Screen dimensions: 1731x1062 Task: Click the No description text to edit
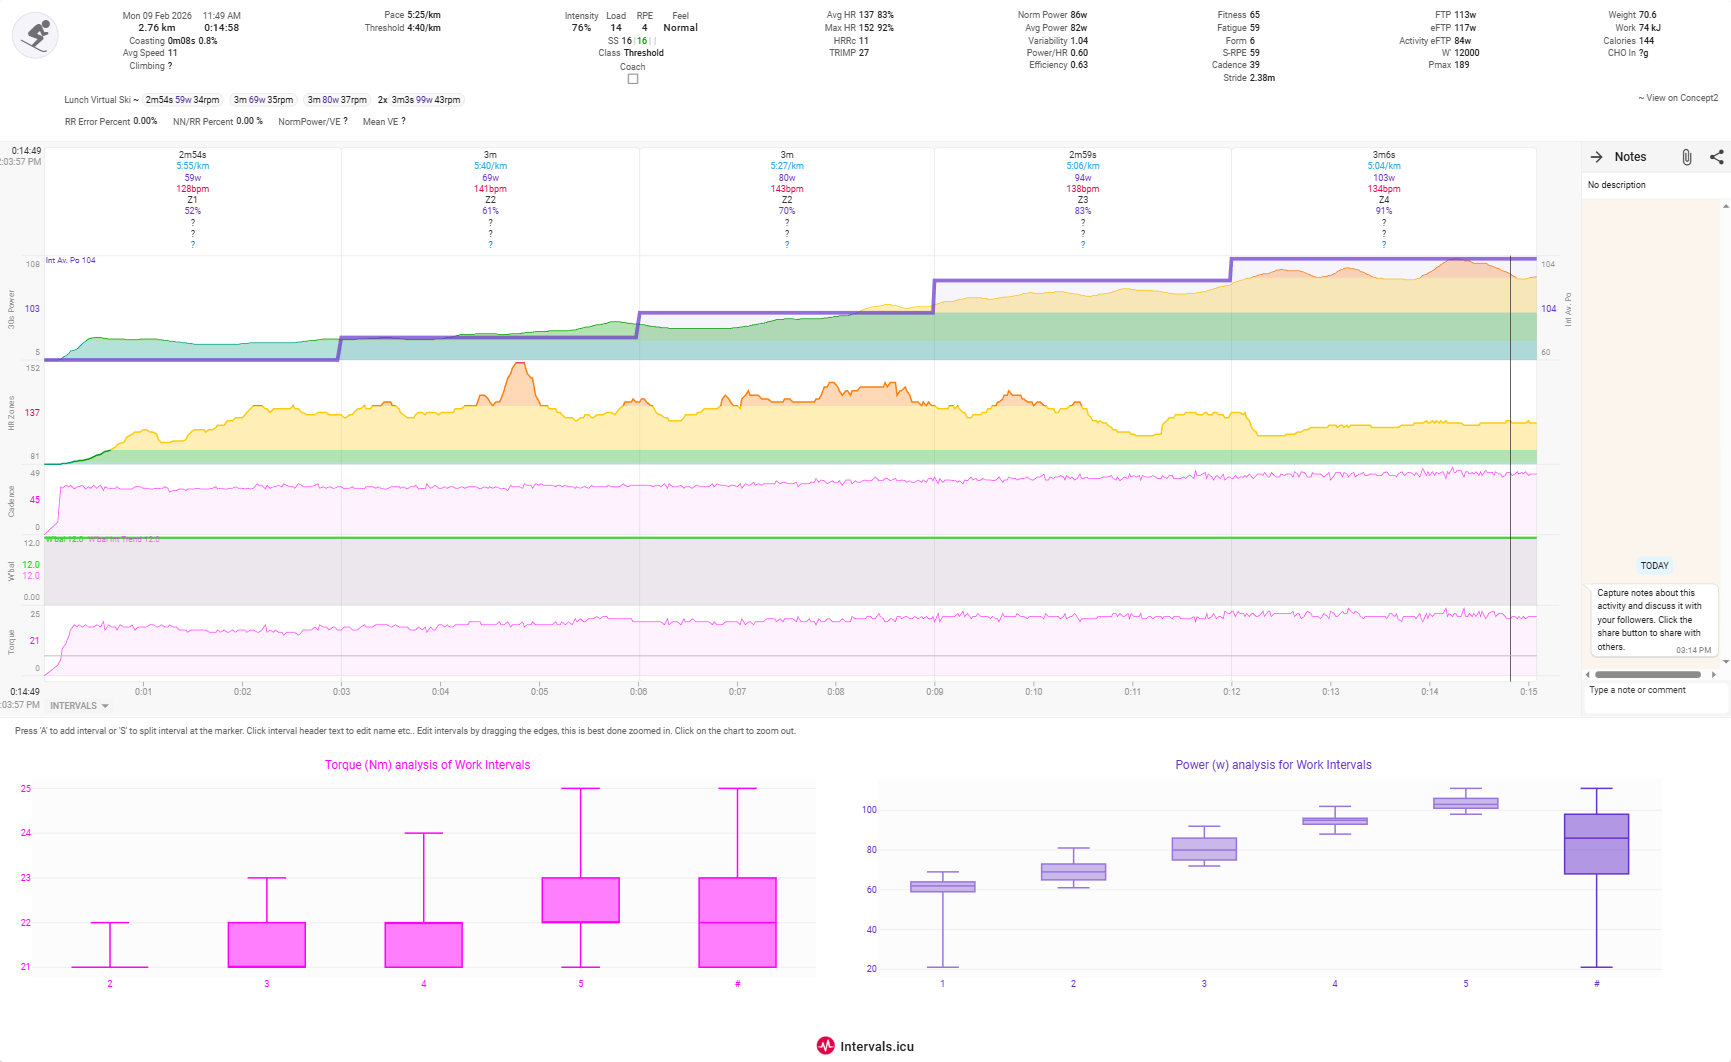(1617, 185)
